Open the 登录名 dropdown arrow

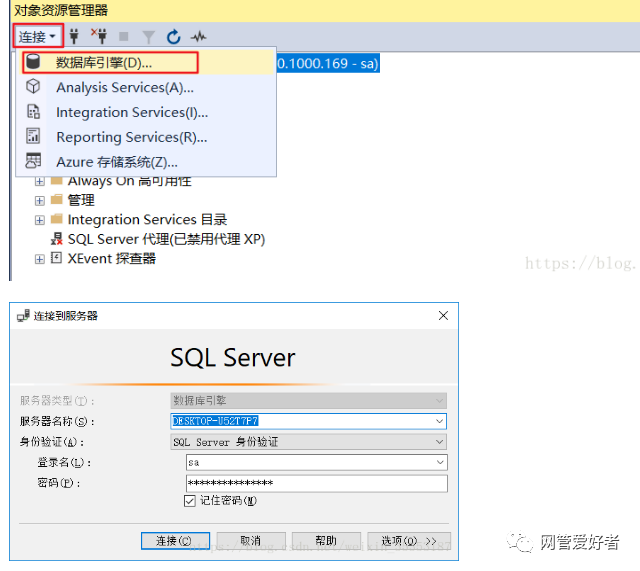(440, 462)
